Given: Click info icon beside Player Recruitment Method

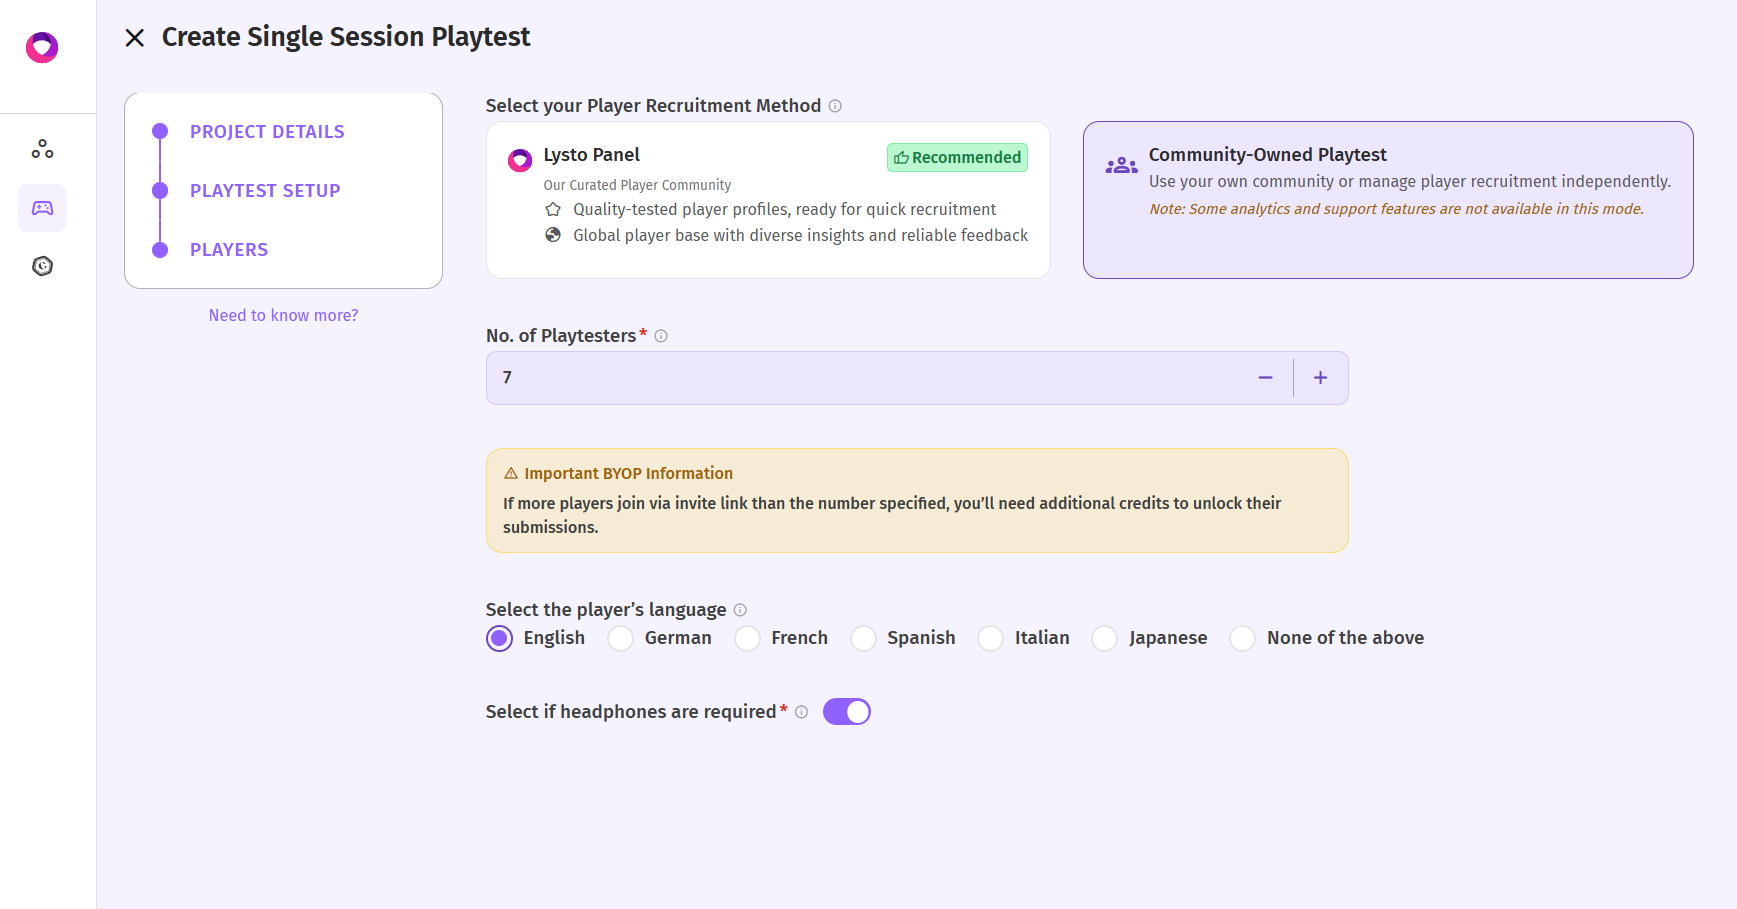Looking at the screenshot, I should pyautogui.click(x=835, y=106).
